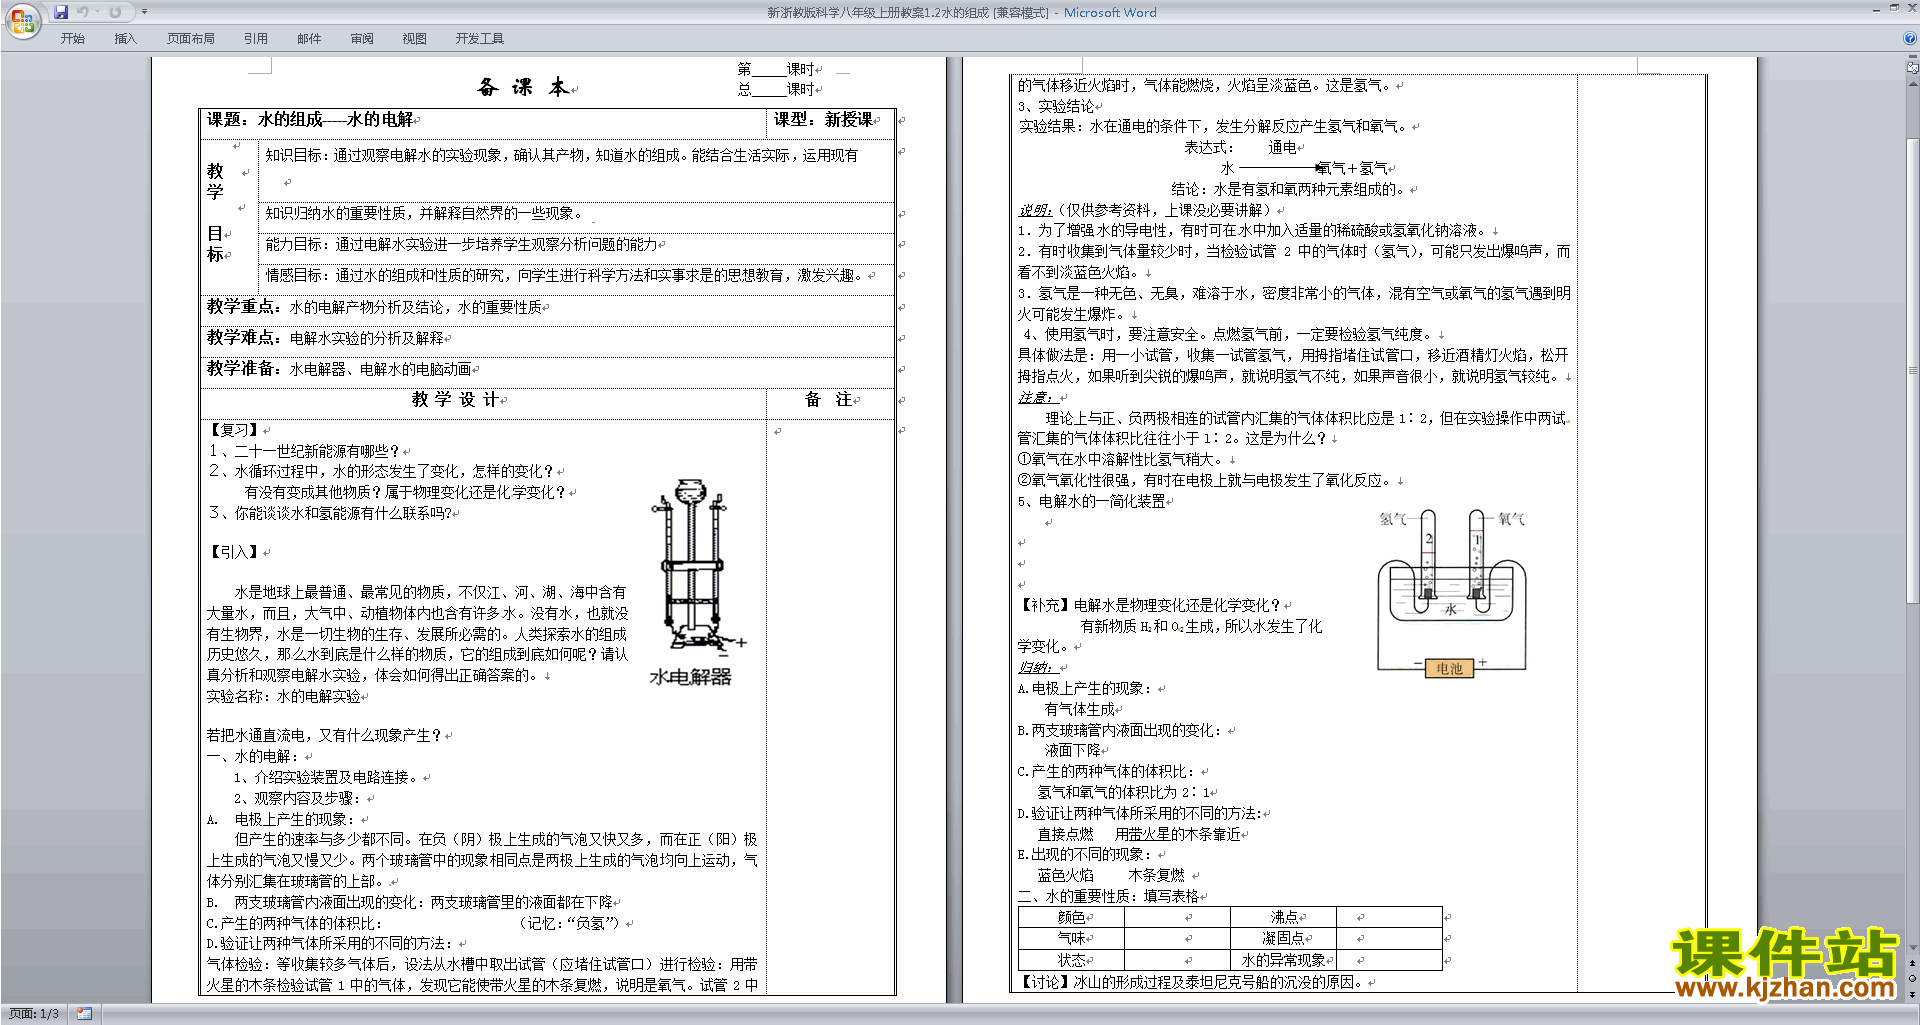The height and width of the screenshot is (1025, 1920).
Task: Click the 一、水的电解 heading
Action: [253, 756]
